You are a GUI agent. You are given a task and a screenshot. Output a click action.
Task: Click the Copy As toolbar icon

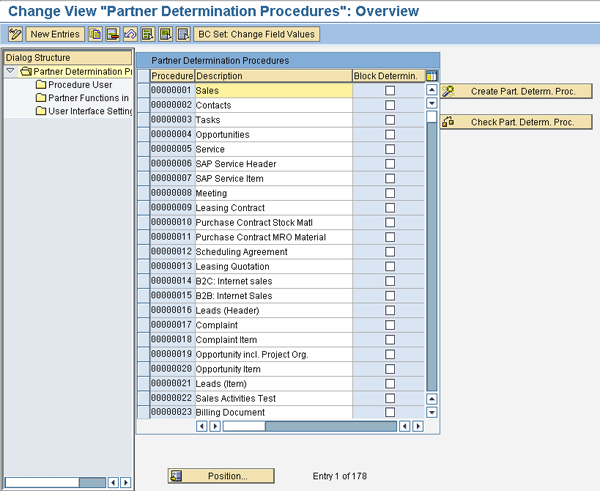pyautogui.click(x=95, y=34)
